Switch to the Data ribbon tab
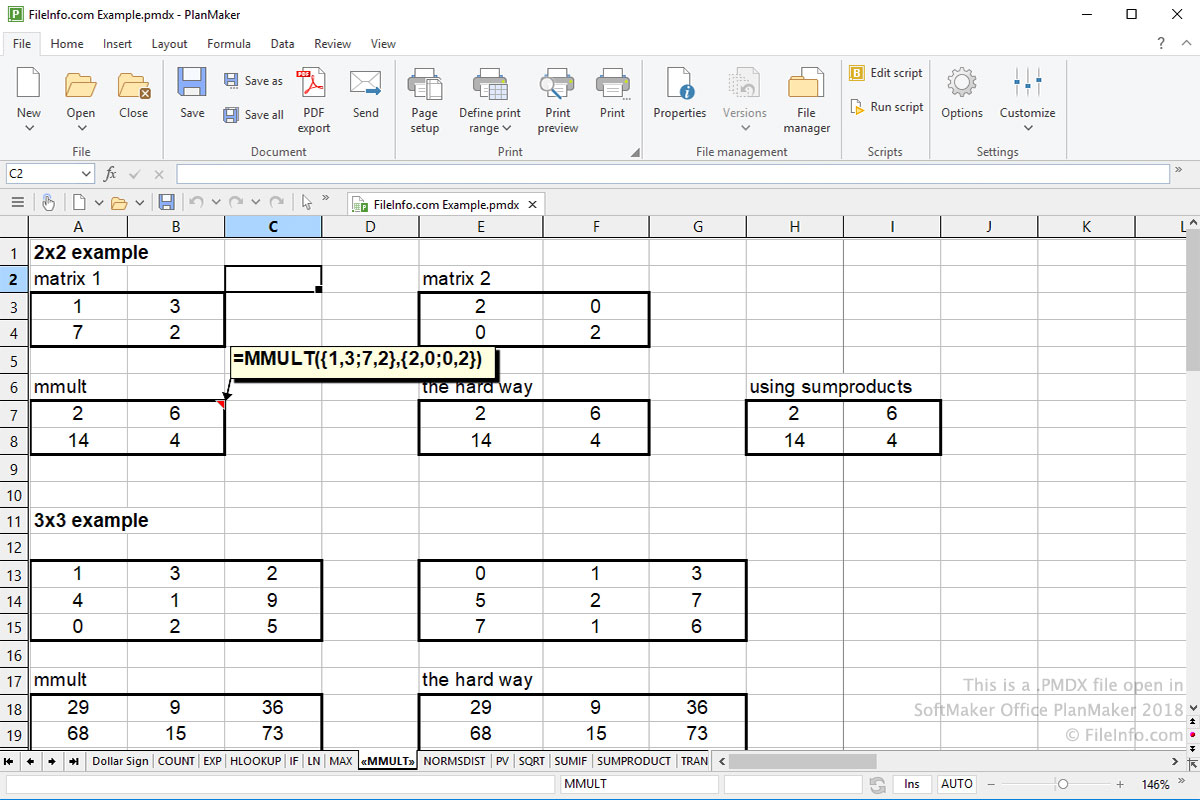This screenshot has width=1200, height=800. click(282, 44)
